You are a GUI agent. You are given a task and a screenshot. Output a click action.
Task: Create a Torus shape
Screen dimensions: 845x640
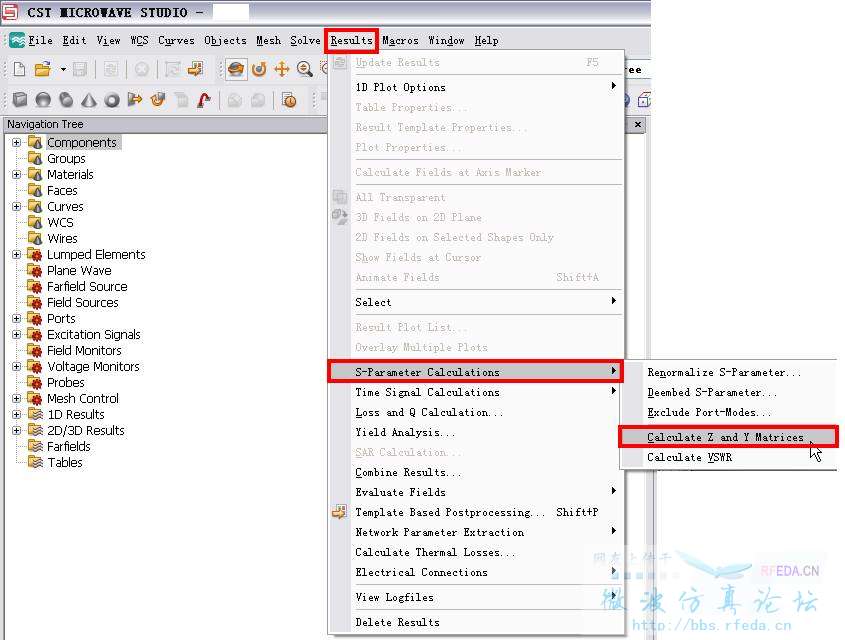(x=112, y=100)
